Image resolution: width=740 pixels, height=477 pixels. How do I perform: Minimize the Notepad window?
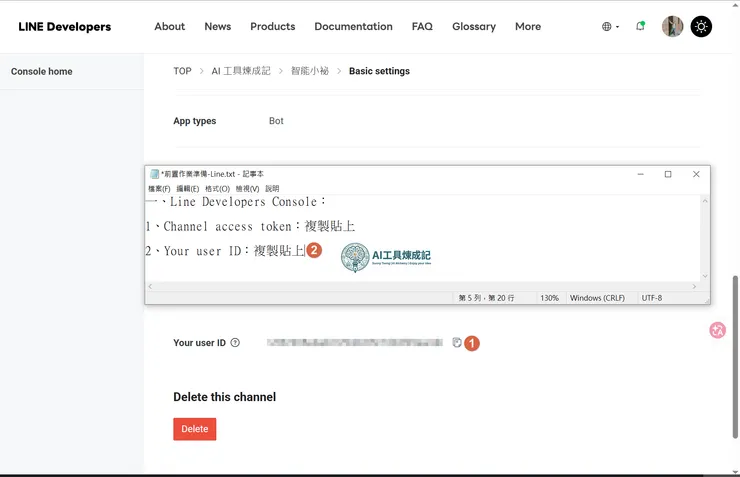640,174
